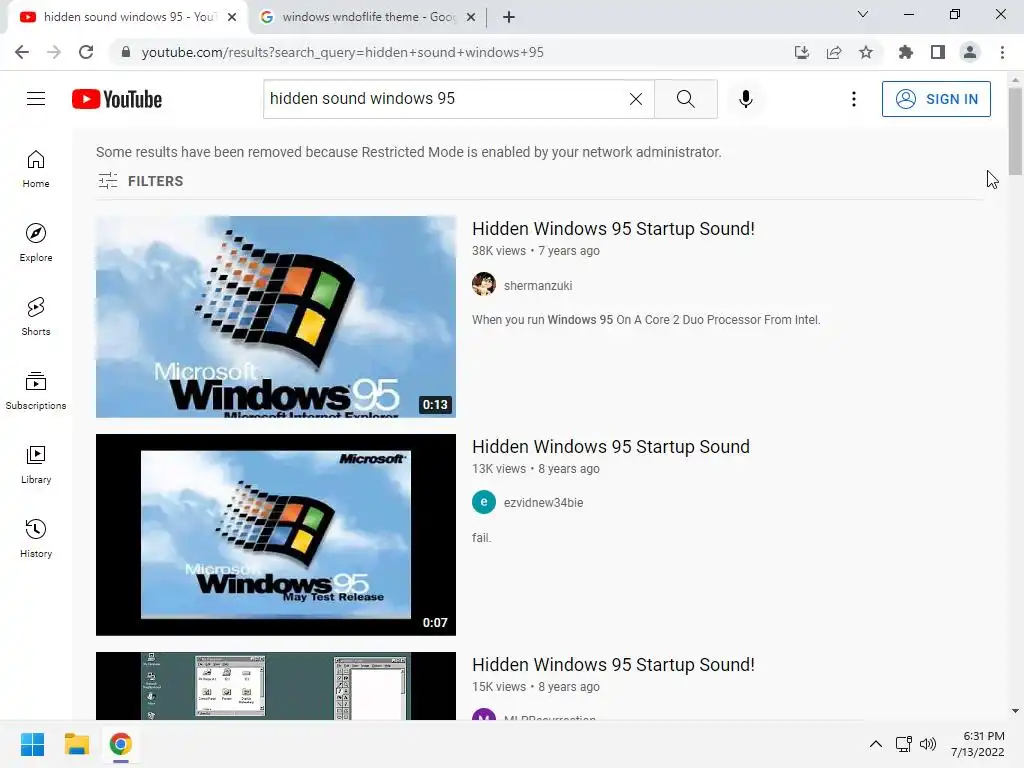Play the 0:13 Windows 95 thumbnail

click(276, 317)
